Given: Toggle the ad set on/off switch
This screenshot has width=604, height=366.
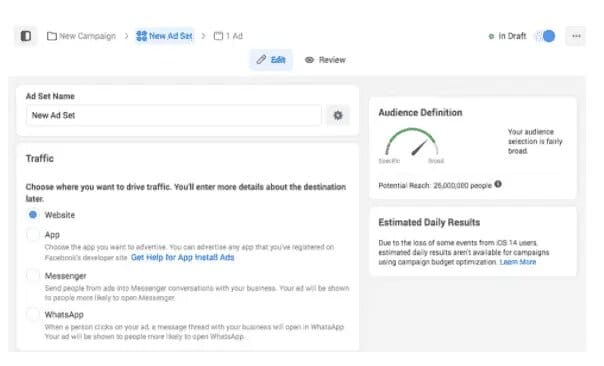Looking at the screenshot, I should 546,36.
